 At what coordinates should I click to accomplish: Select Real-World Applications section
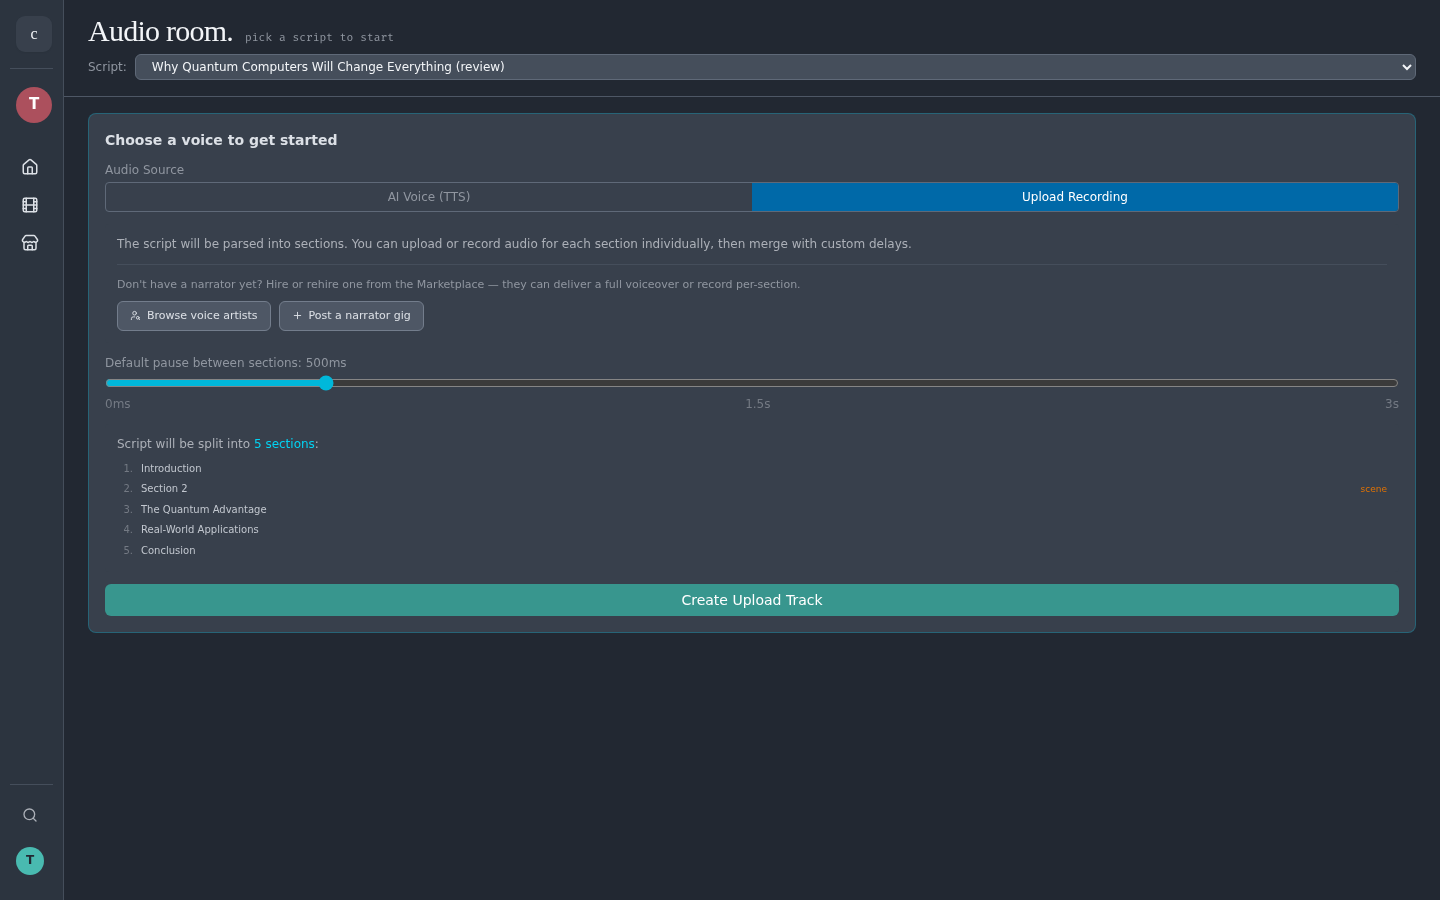[752, 530]
